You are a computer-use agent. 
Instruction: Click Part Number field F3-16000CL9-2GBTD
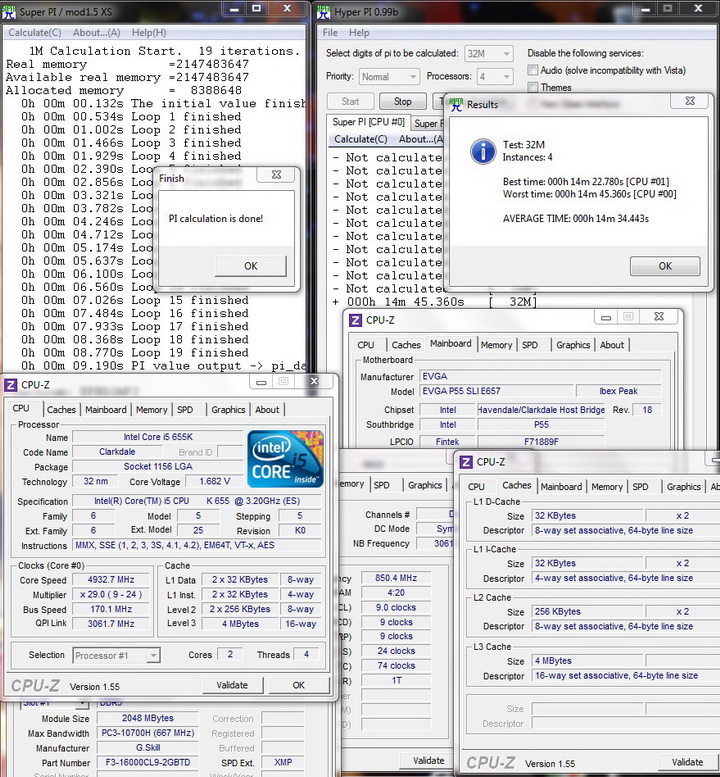point(147,763)
